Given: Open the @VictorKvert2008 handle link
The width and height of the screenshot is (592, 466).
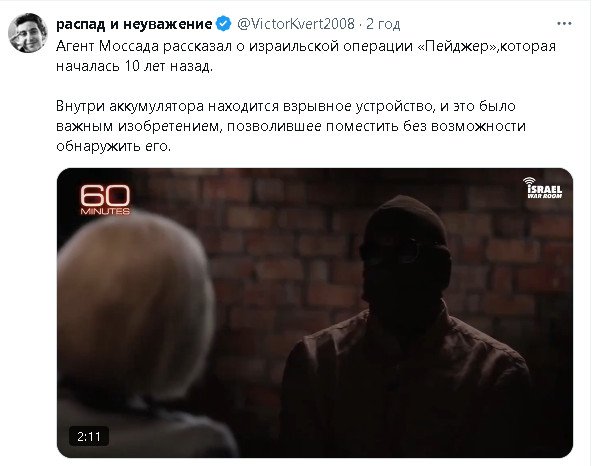Looking at the screenshot, I should tap(296, 24).
